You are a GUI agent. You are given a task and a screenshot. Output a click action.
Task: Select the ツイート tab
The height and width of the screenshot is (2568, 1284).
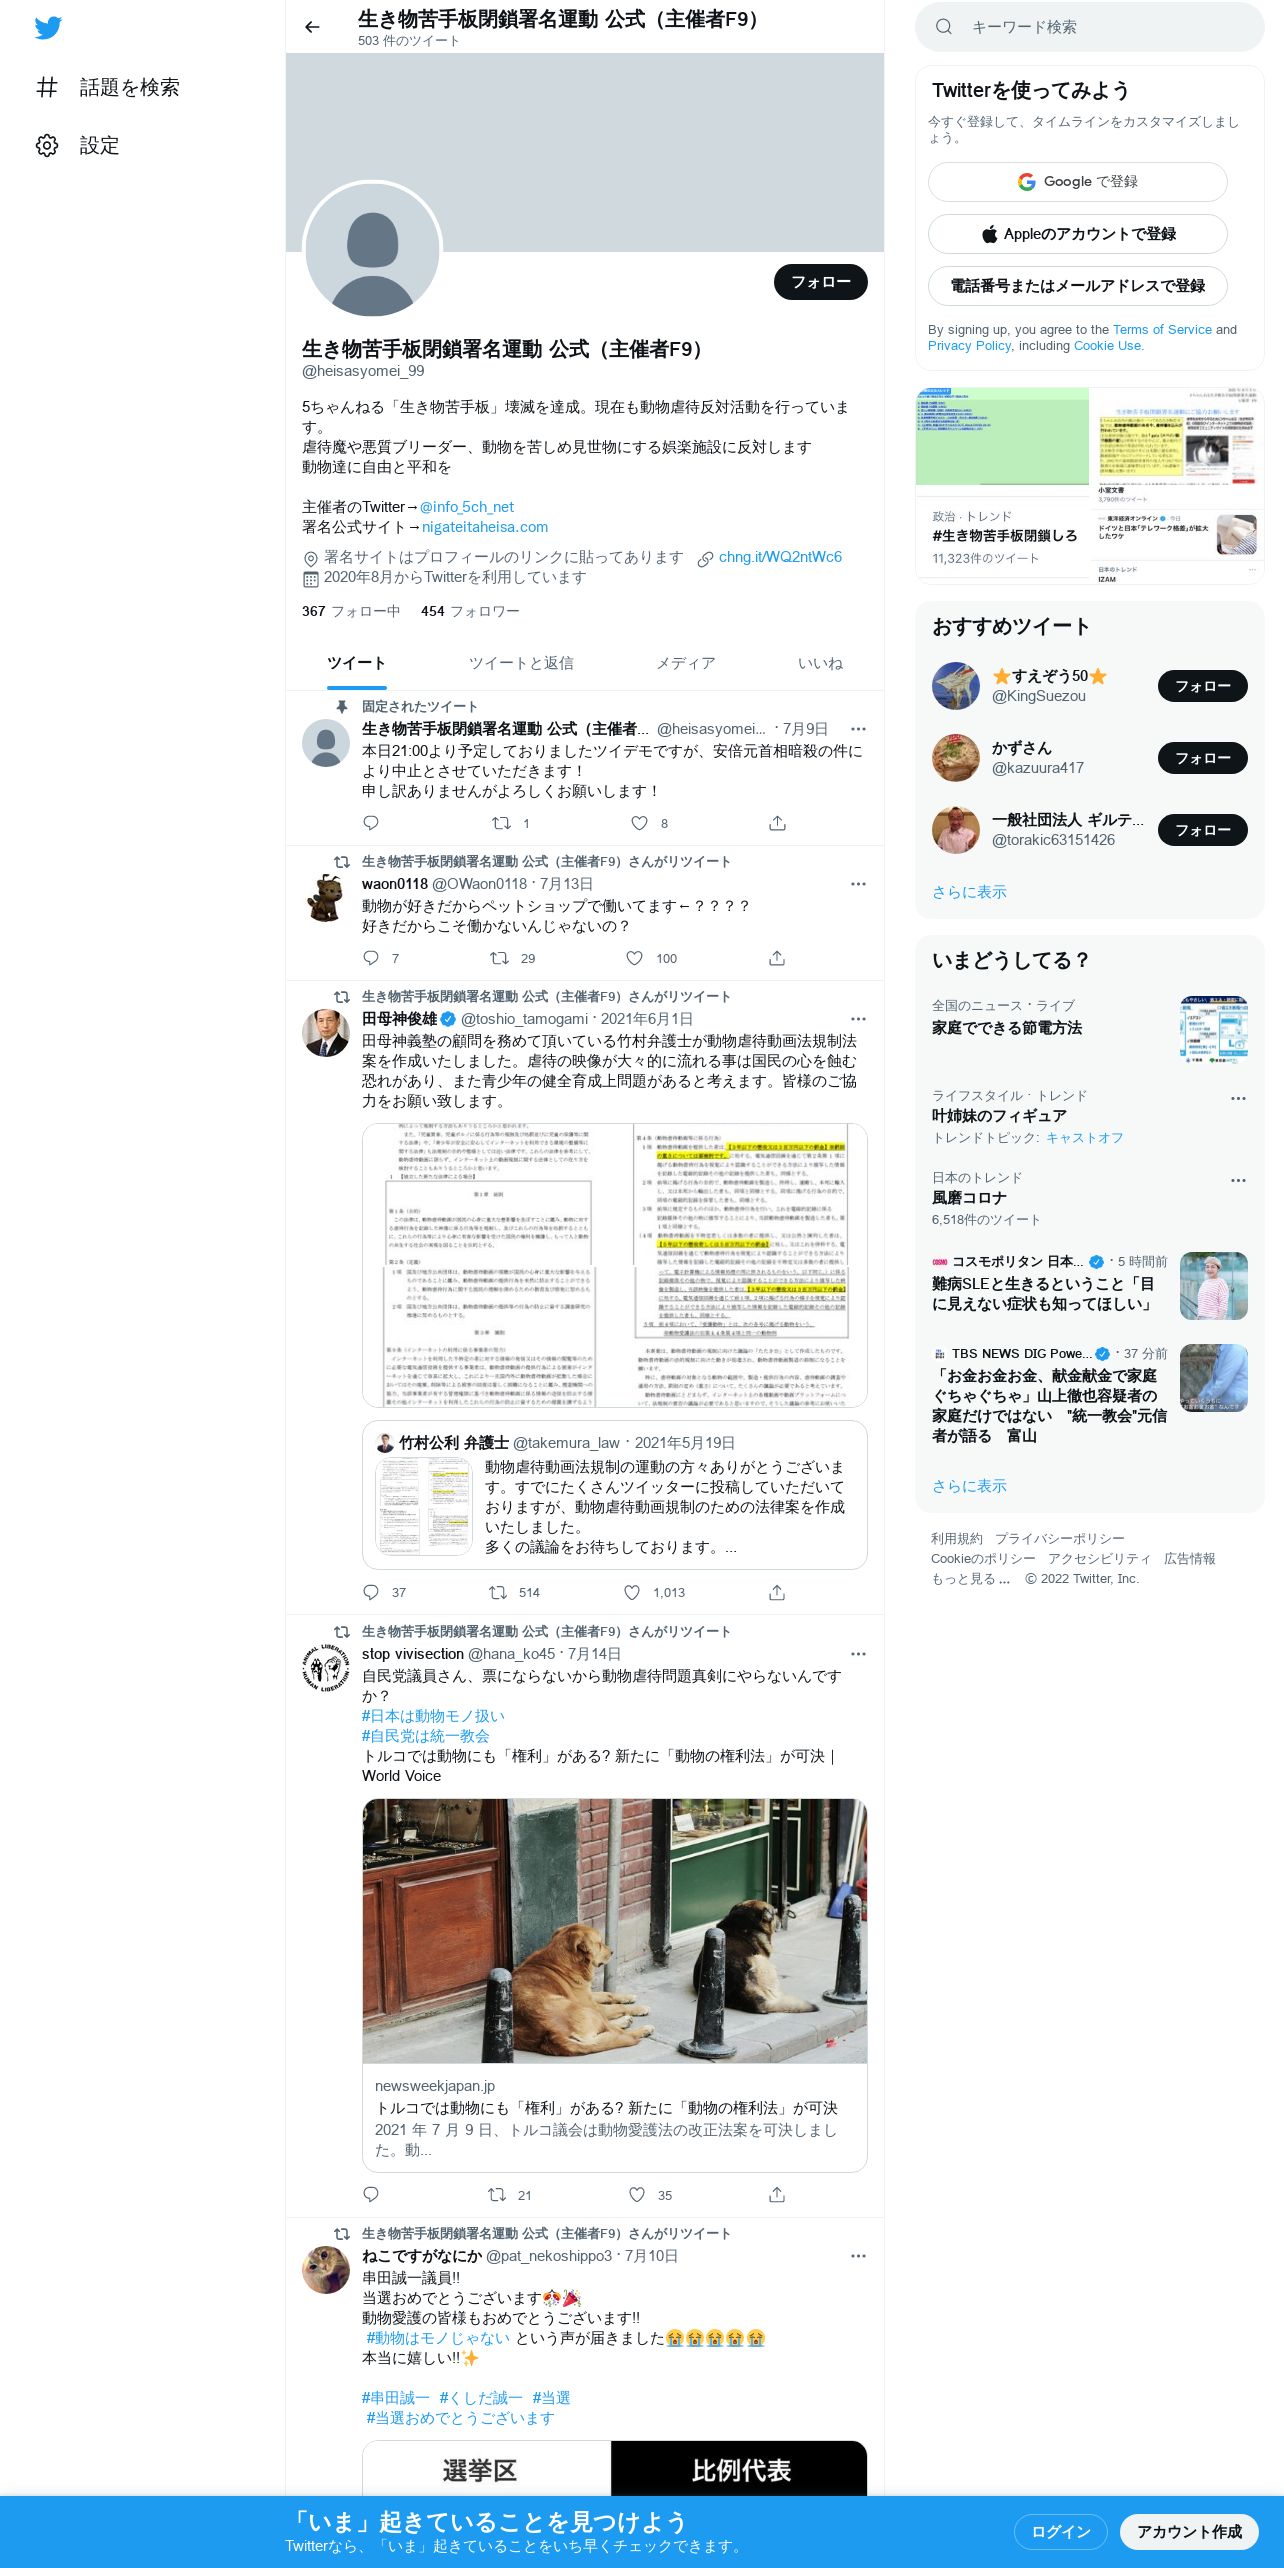click(356, 663)
